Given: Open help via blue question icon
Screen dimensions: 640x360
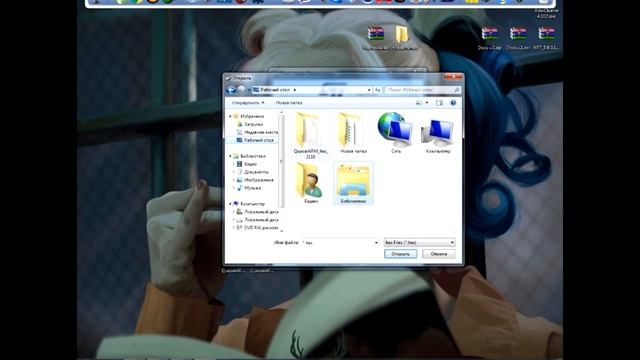Looking at the screenshot, I should click(453, 103).
